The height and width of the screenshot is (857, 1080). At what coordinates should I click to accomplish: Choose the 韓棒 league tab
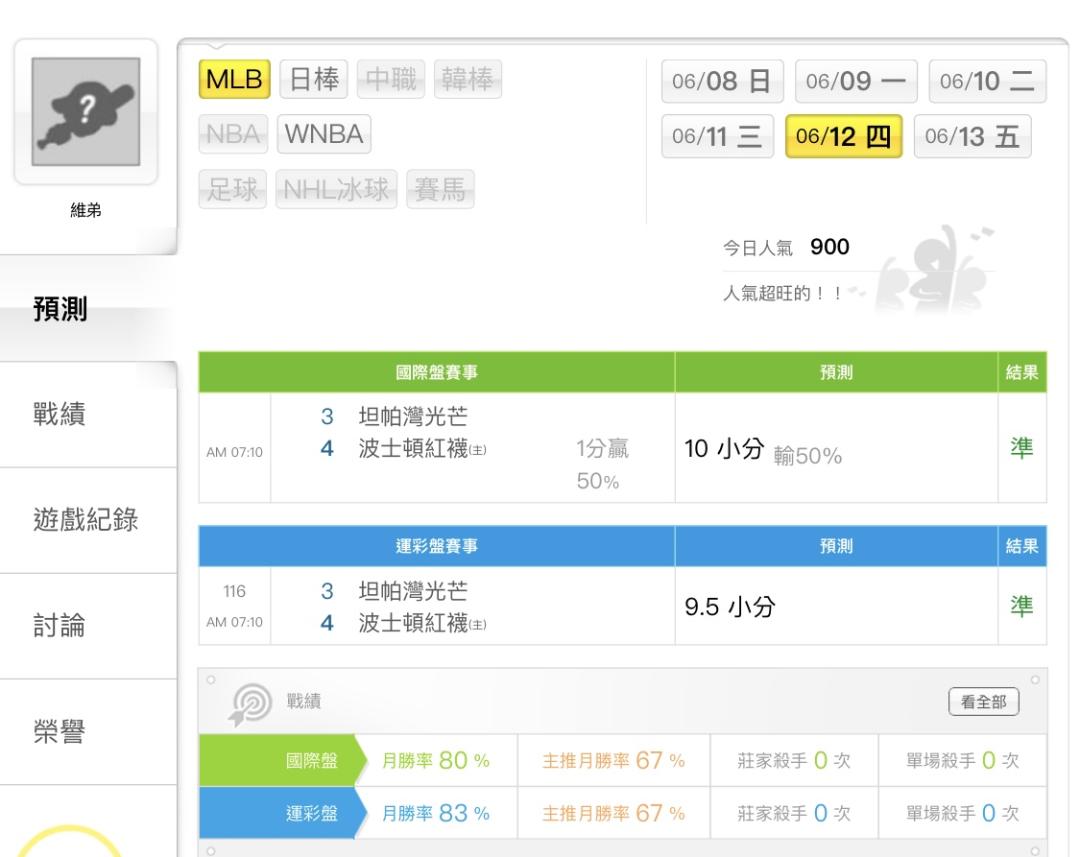point(468,79)
